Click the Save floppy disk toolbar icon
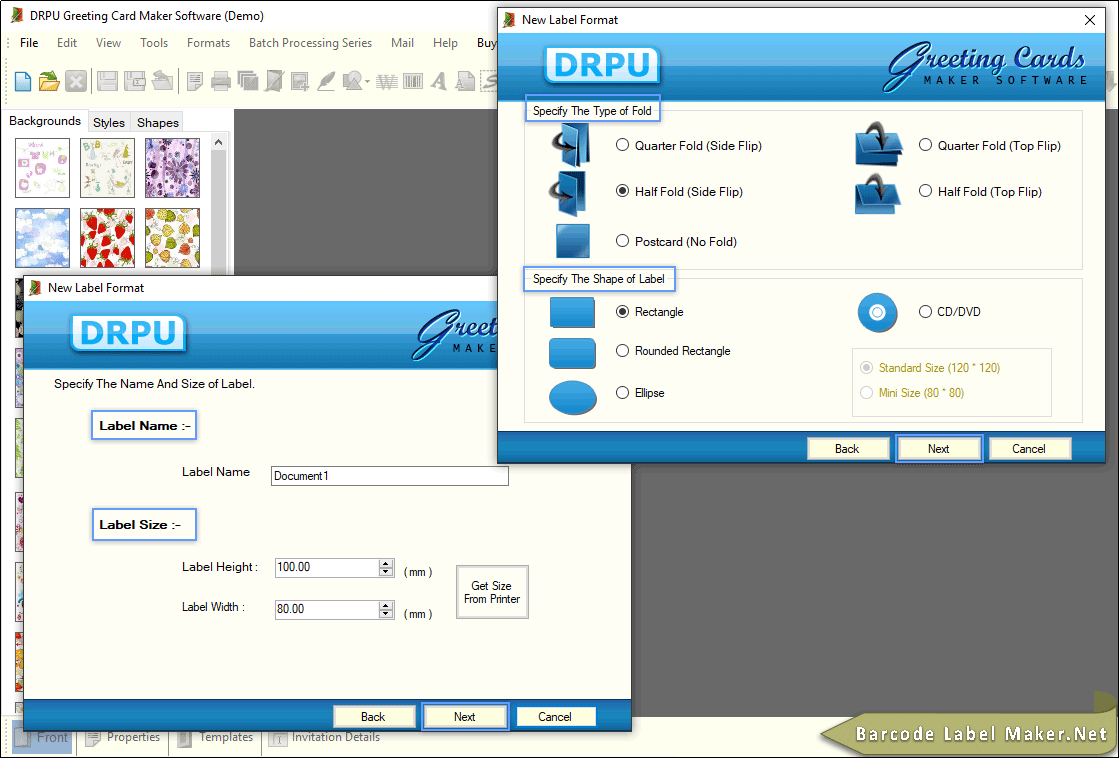Screen dimensions: 1119x758 (107, 81)
